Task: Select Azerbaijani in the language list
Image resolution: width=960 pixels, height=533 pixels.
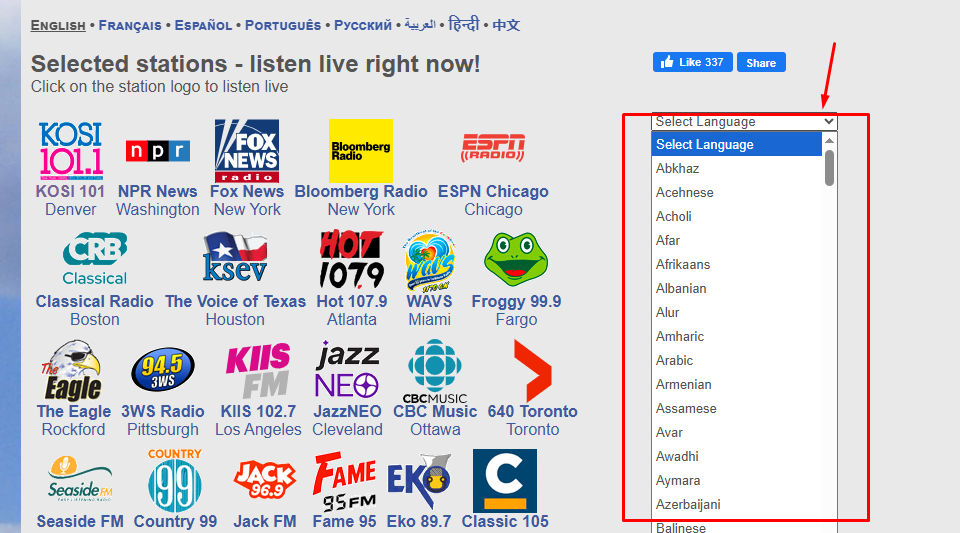Action: point(737,504)
